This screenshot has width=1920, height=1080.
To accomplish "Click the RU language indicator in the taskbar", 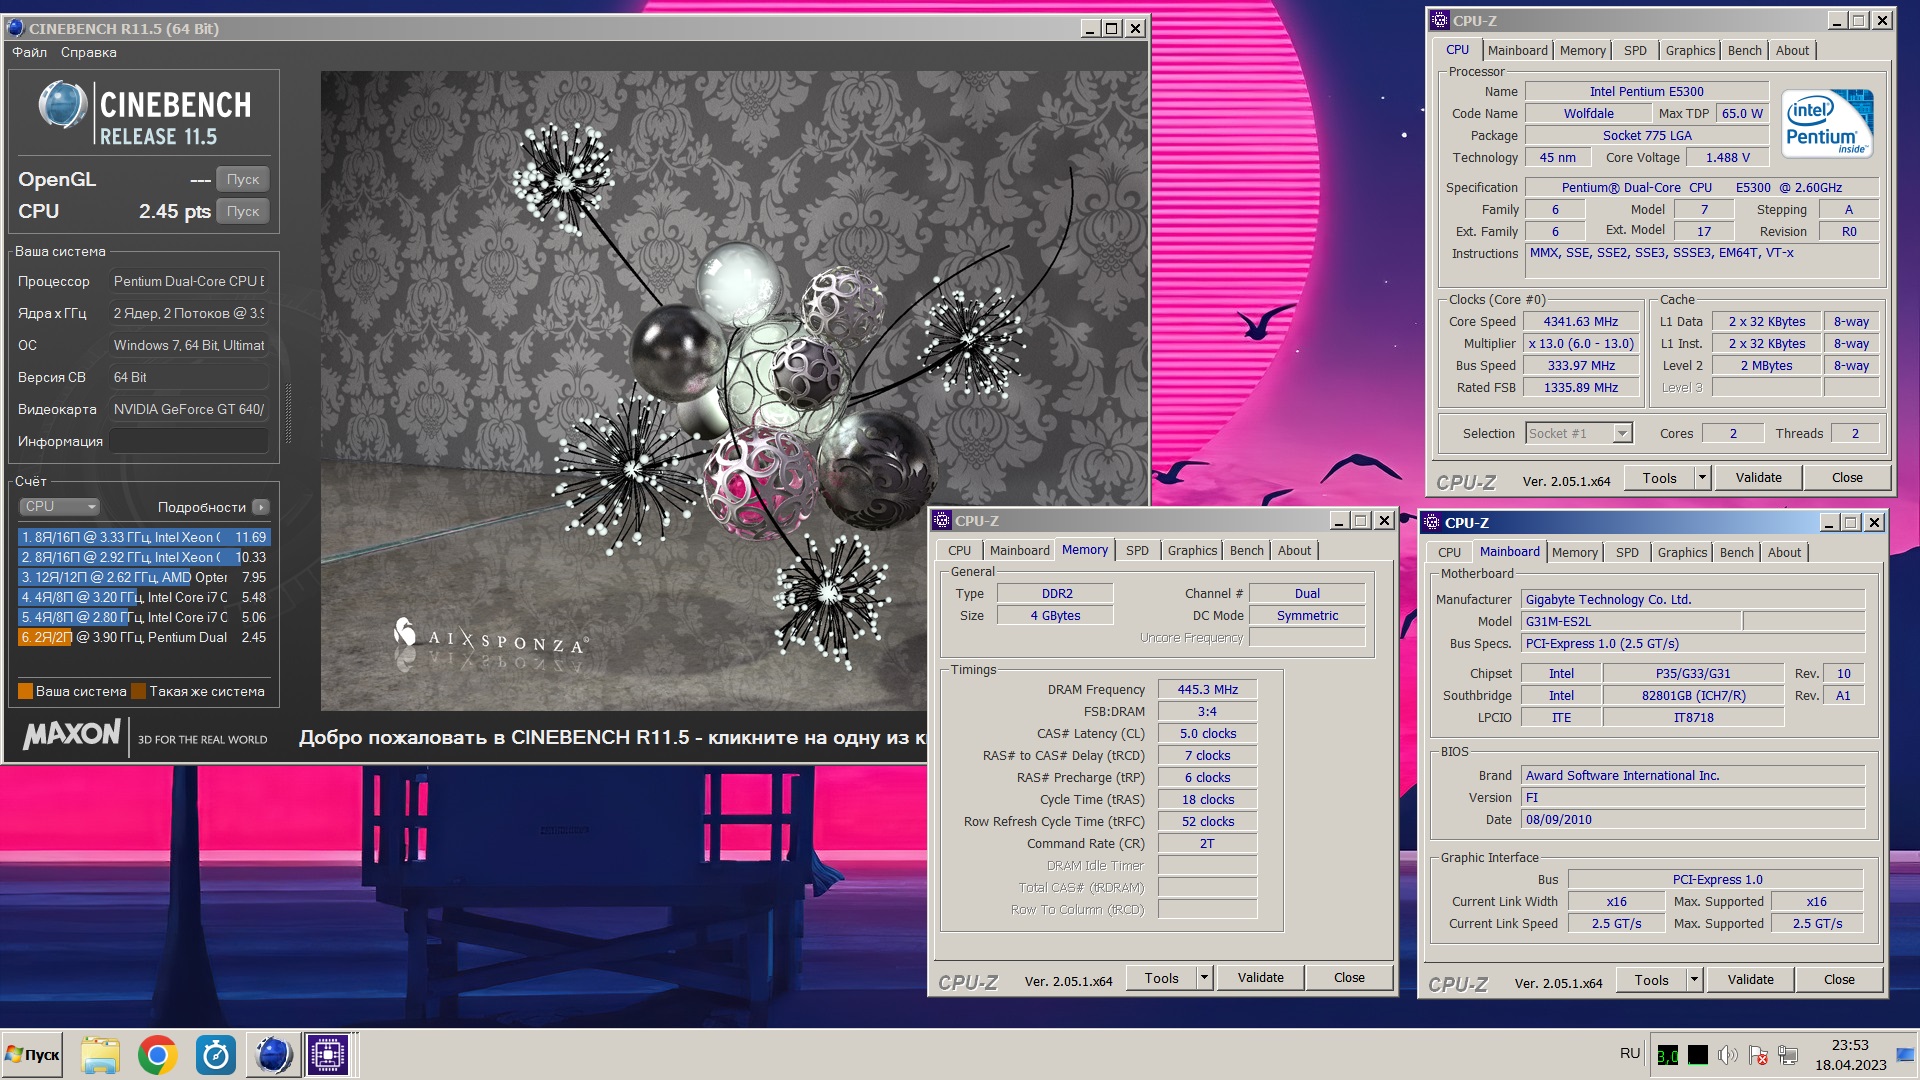I will pos(1630,1054).
